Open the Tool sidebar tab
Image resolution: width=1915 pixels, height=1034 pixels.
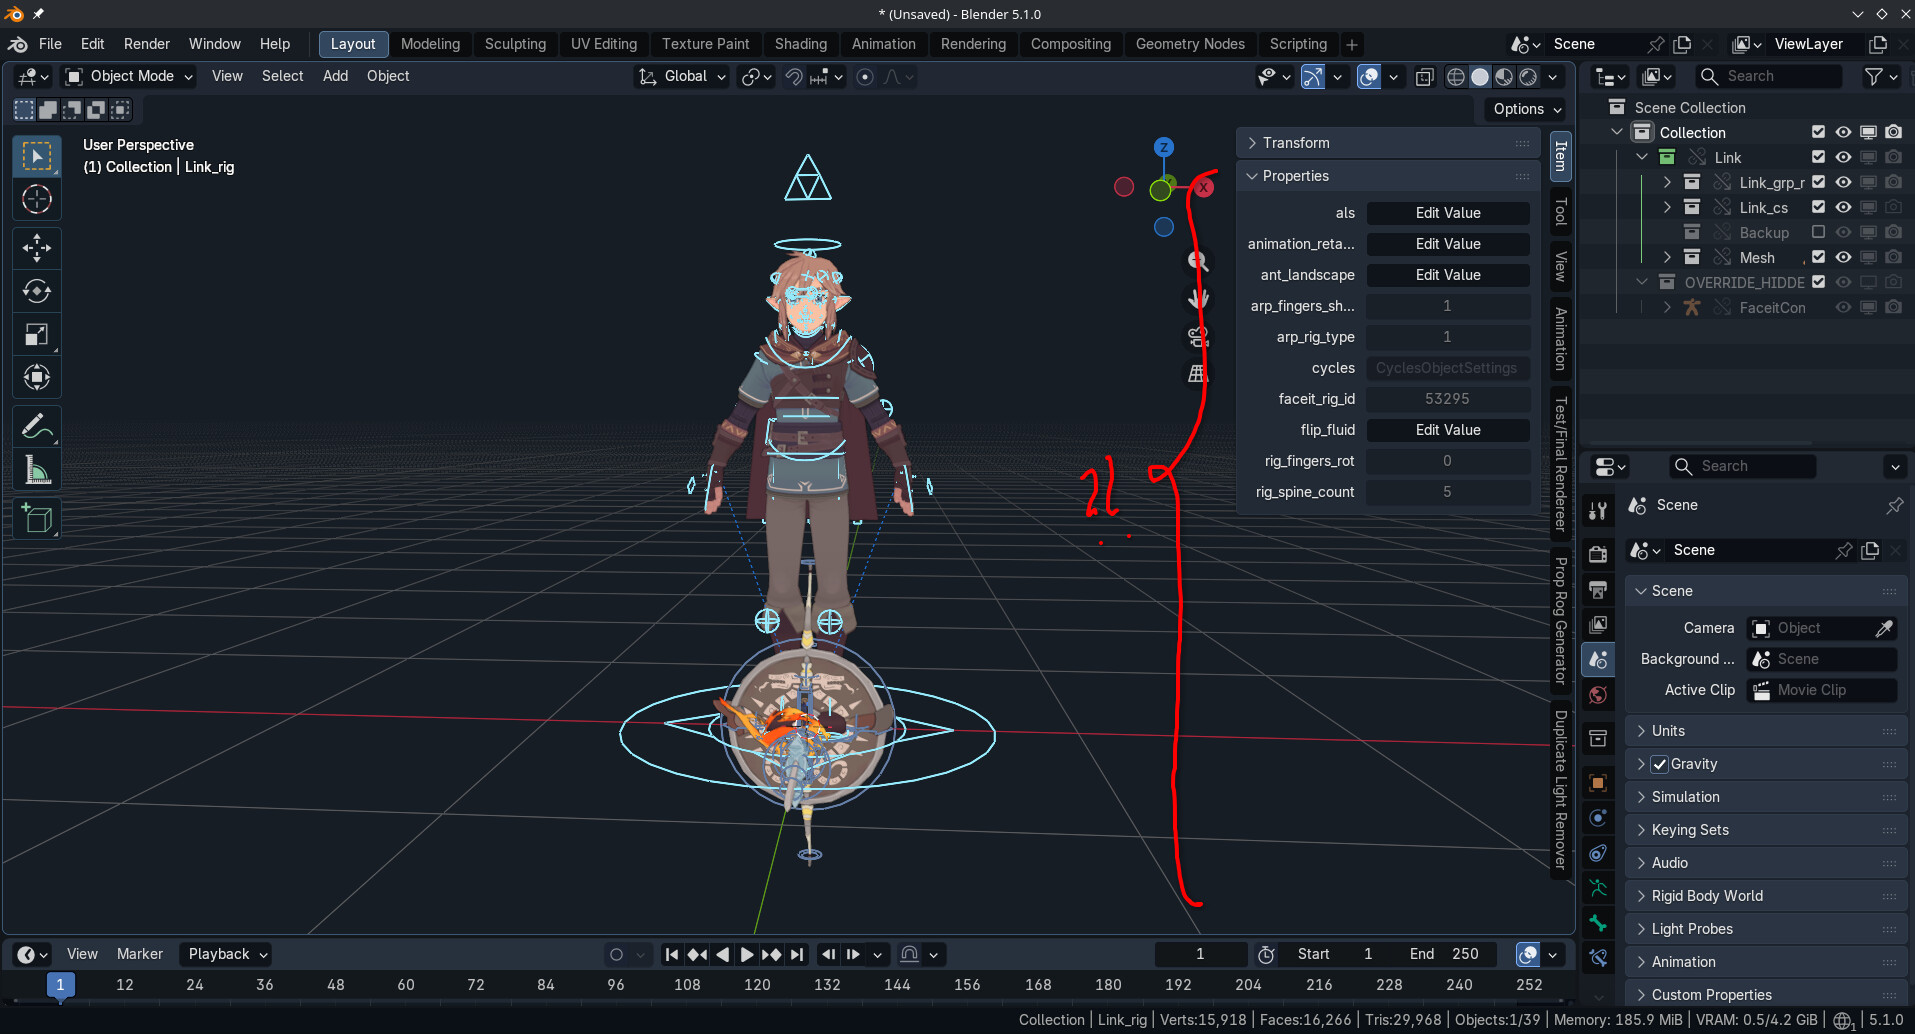tap(1560, 211)
